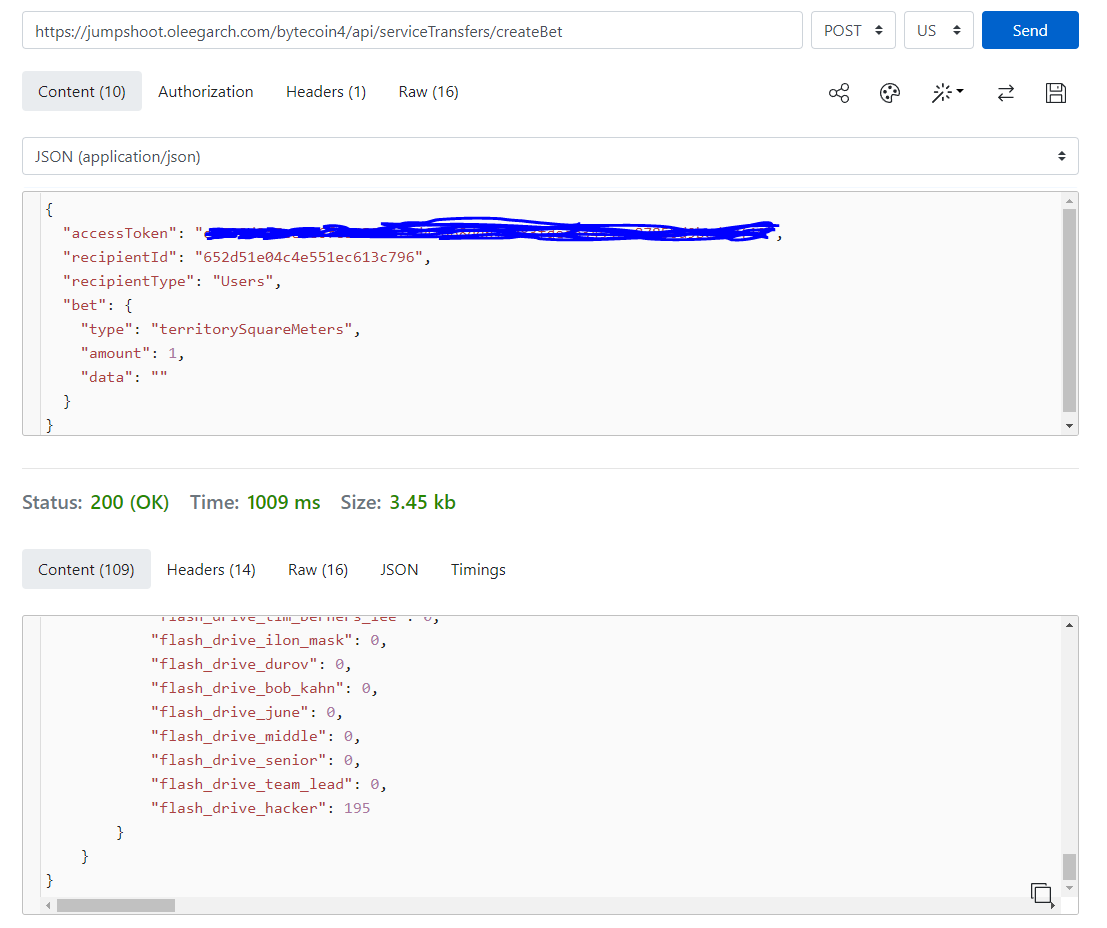Click response horizontal scrollbar left arrow
This screenshot has width=1107, height=928.
coord(48,905)
